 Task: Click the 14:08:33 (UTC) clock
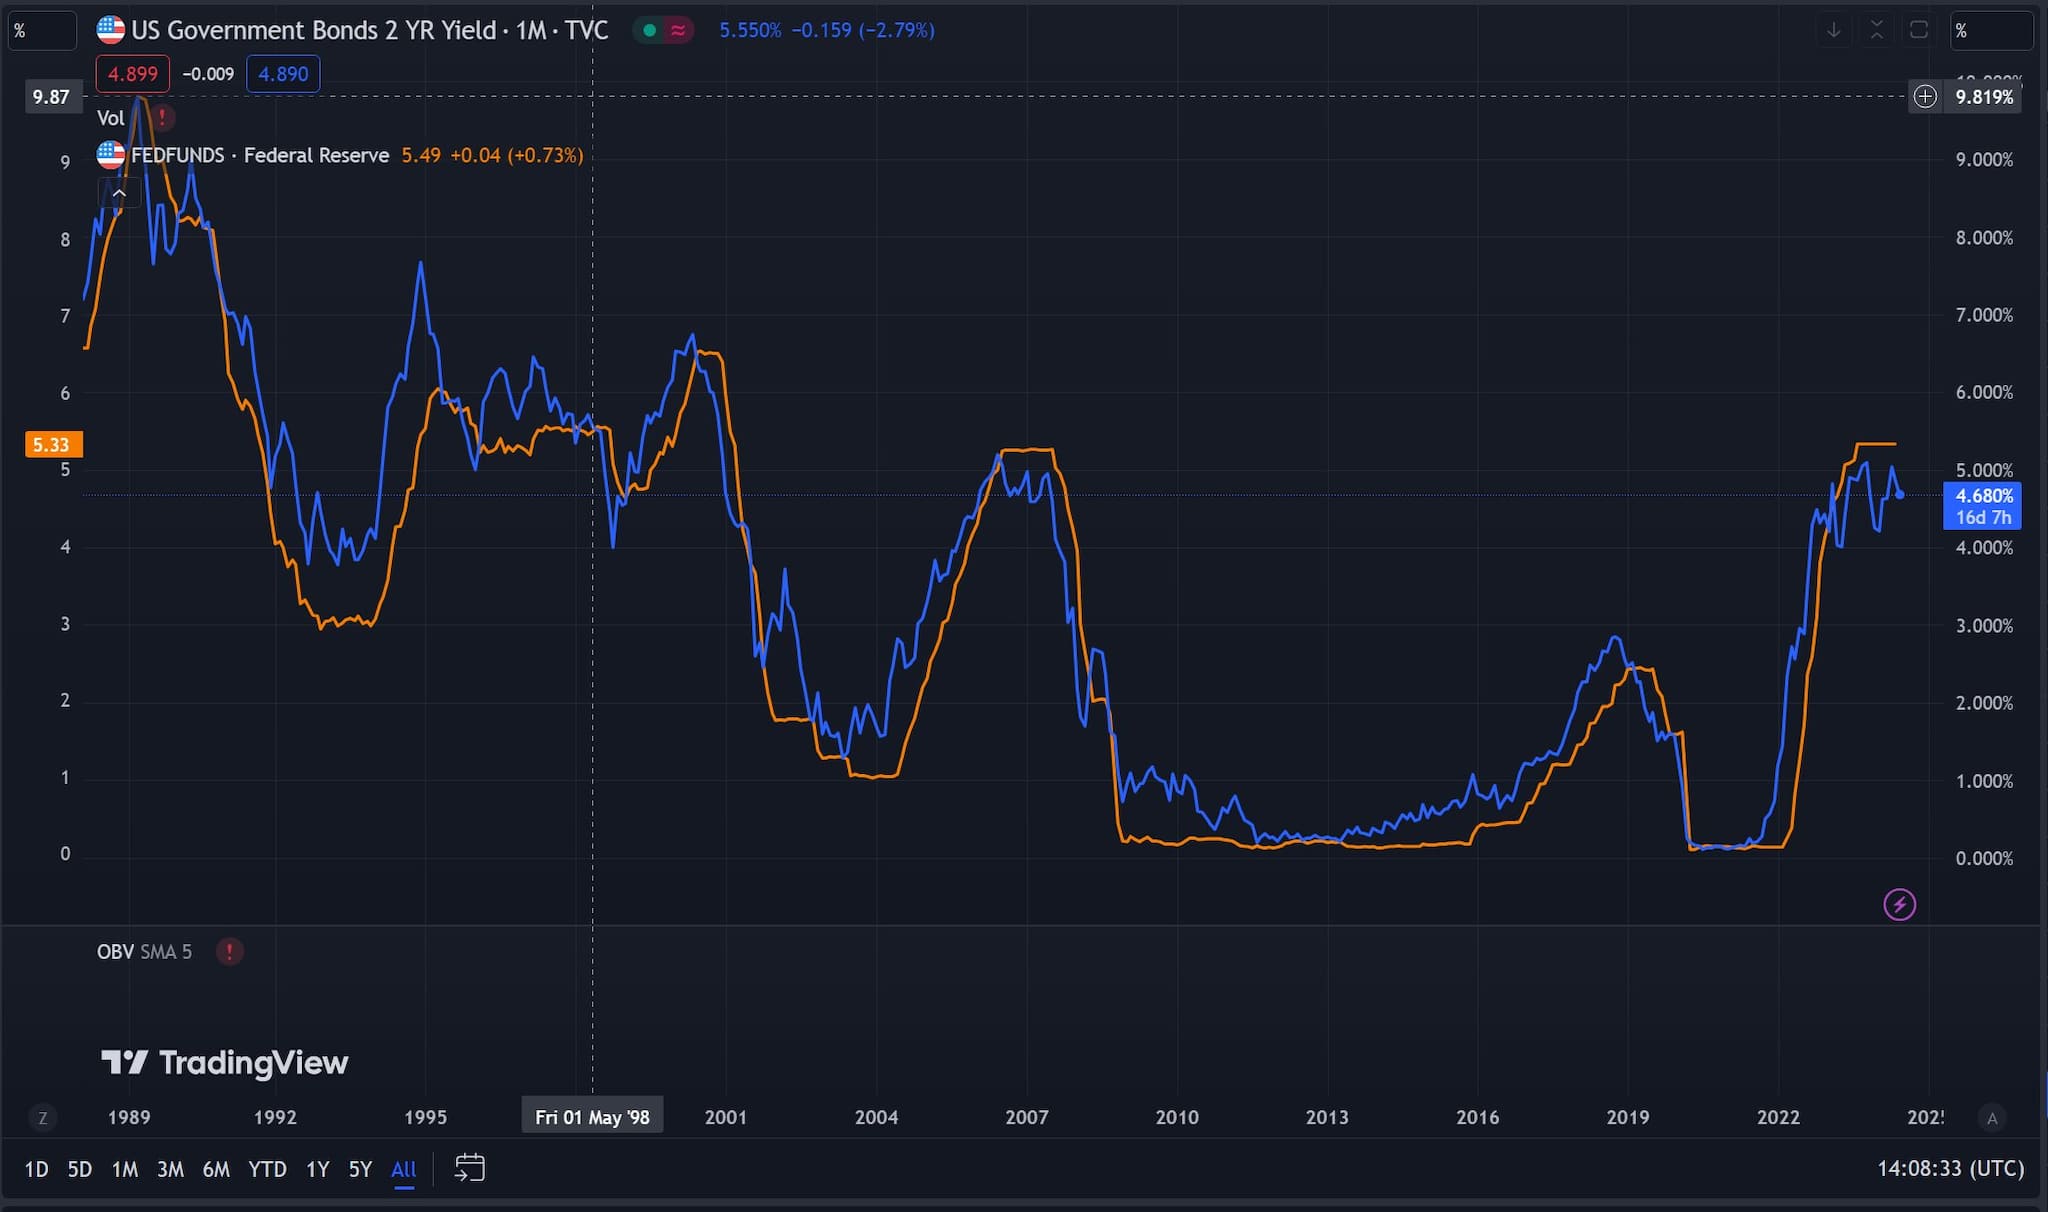[1950, 1169]
